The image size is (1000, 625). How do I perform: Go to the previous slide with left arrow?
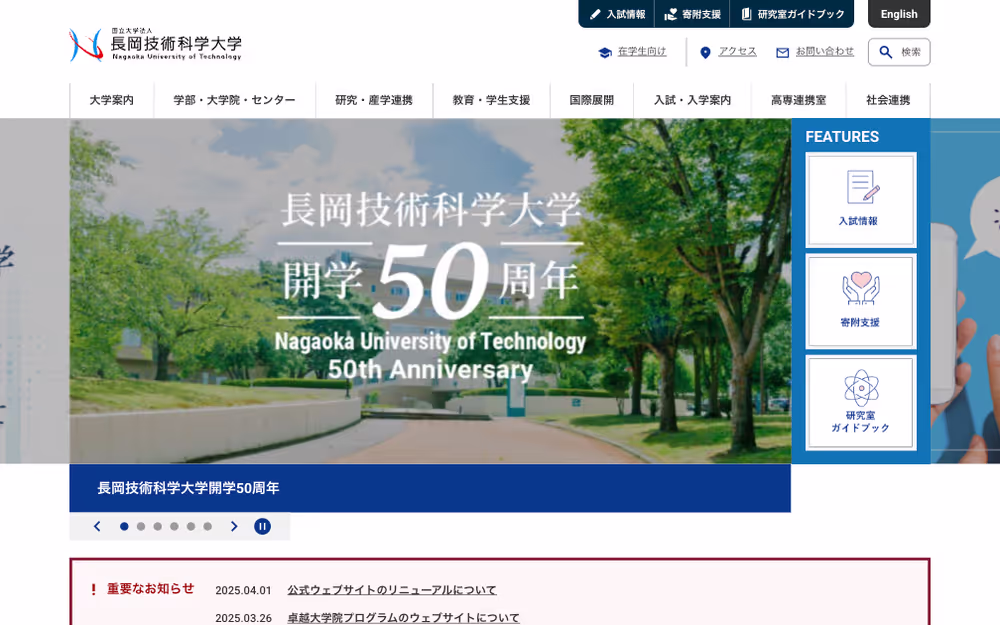pos(97,526)
